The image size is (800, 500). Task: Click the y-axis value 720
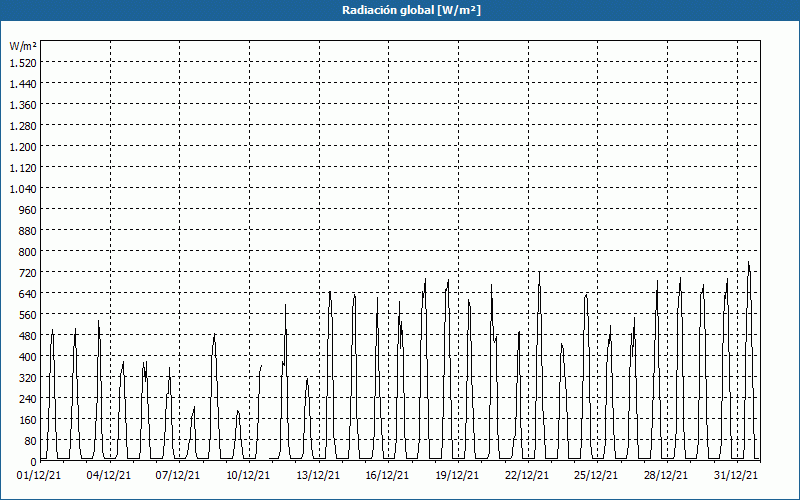28,273
